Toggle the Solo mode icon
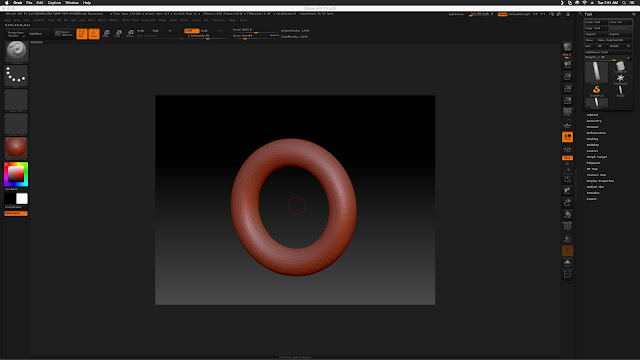This screenshot has width=640, height=360. coord(567,263)
